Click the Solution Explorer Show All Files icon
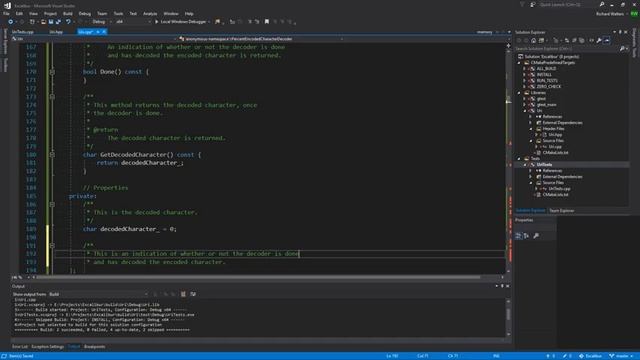This screenshot has height=360, width=640. [x=582, y=40]
